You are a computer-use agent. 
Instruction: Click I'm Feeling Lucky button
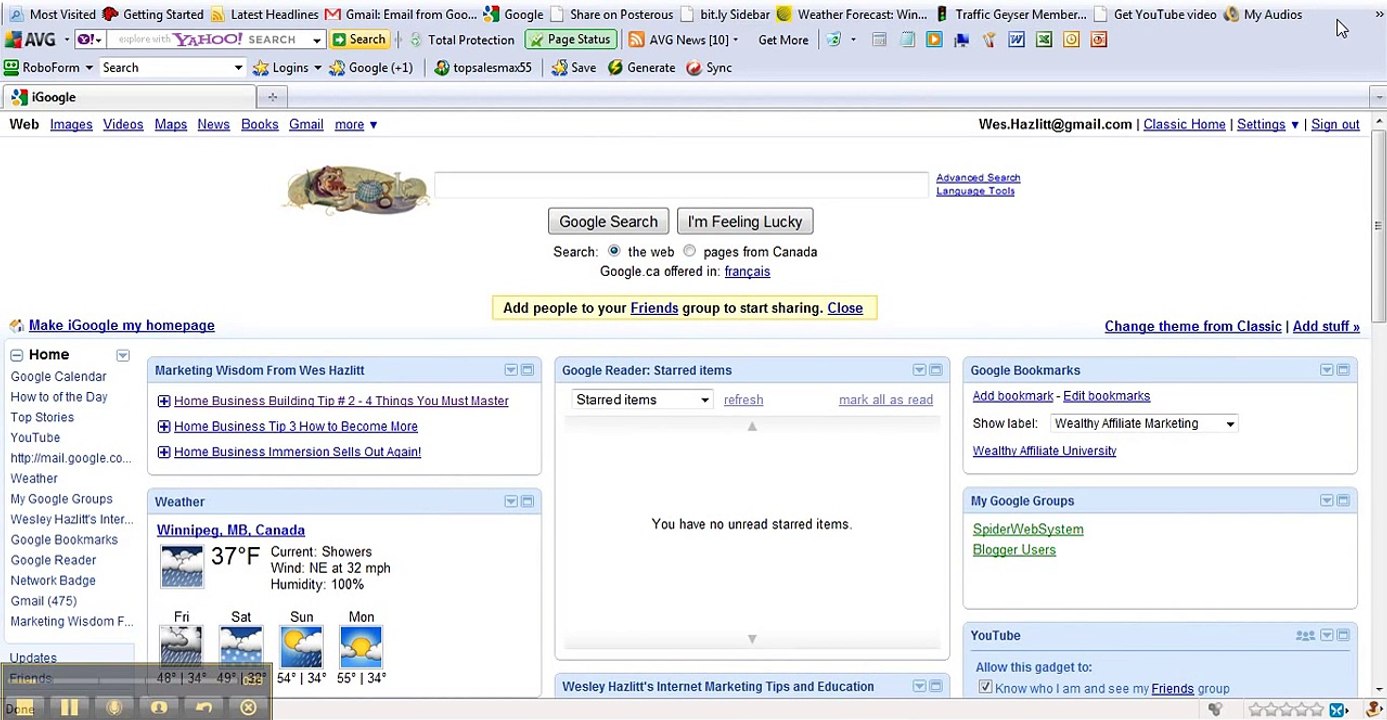(x=745, y=221)
